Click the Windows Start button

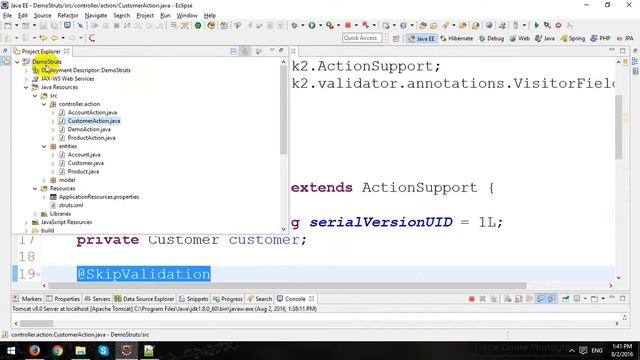coord(11,350)
